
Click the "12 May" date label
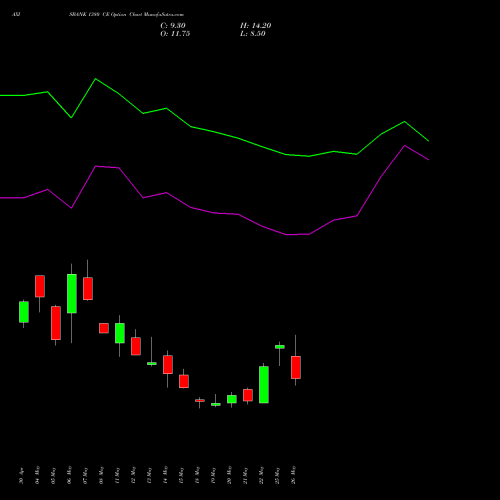[134, 475]
